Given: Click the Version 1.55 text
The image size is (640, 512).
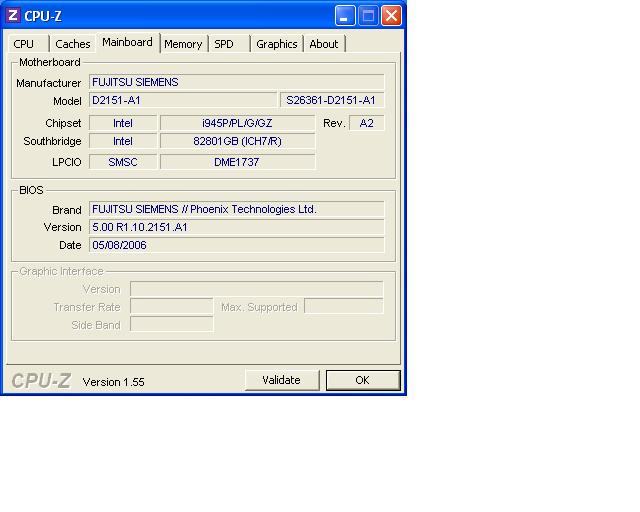Looking at the screenshot, I should click(113, 382).
